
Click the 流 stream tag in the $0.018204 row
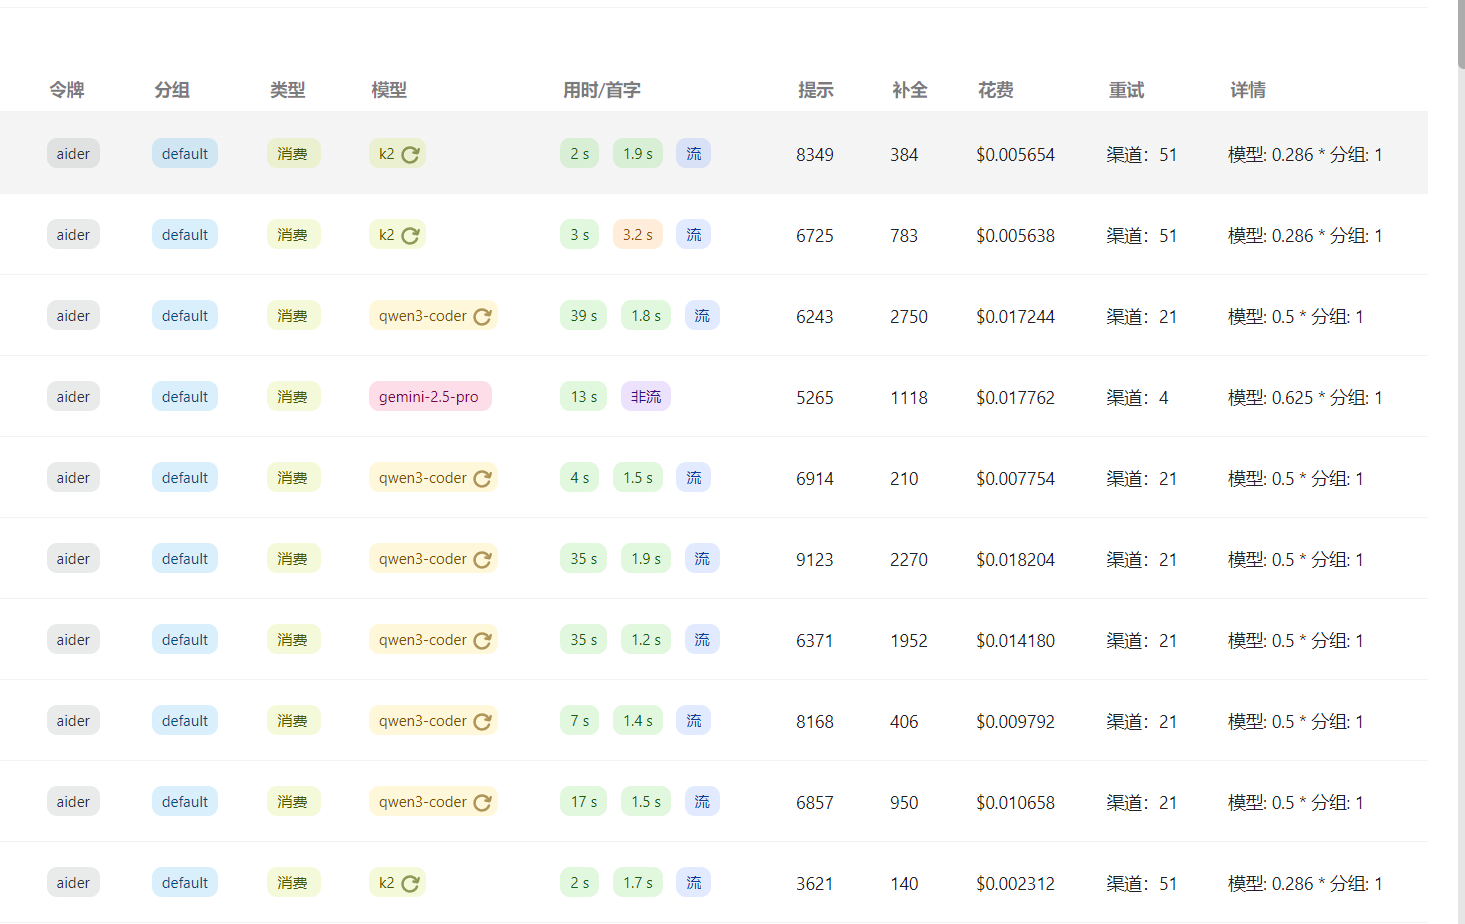(x=702, y=559)
